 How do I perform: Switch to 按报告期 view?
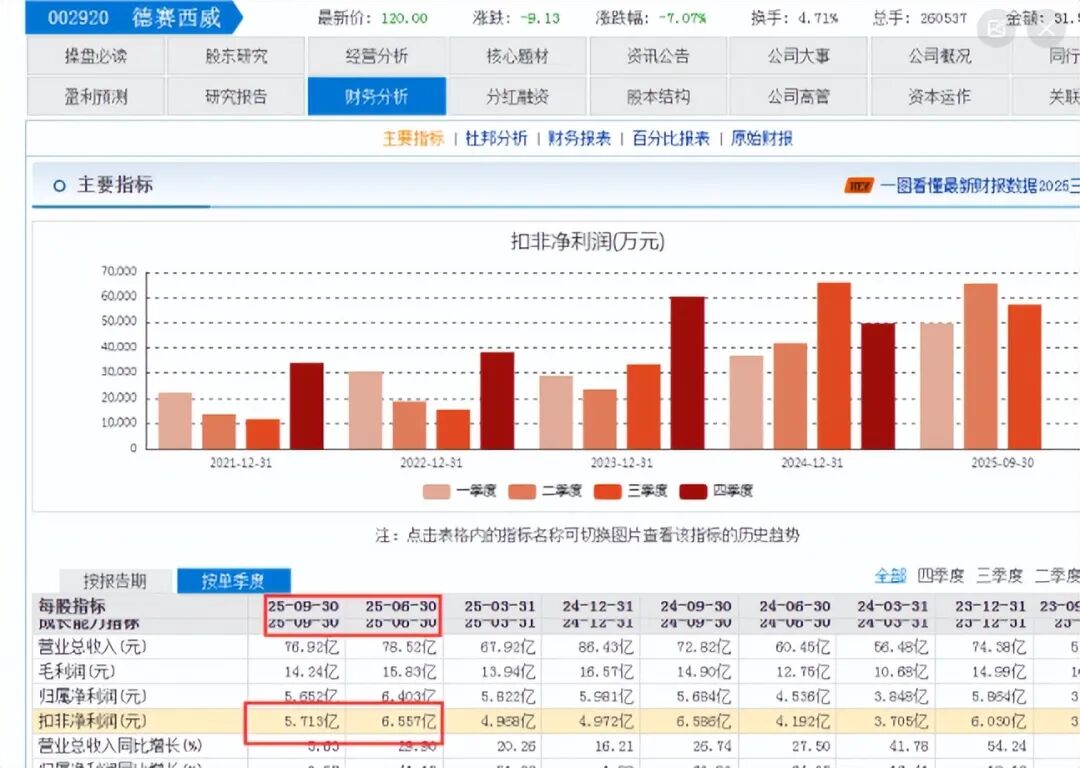[x=114, y=581]
